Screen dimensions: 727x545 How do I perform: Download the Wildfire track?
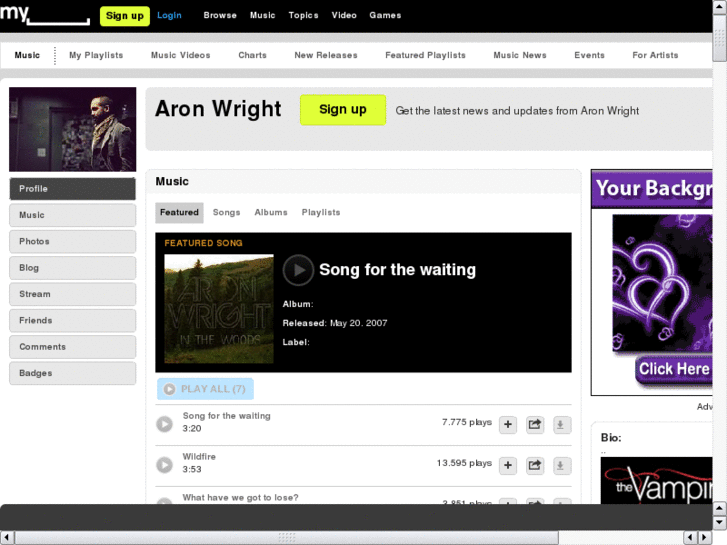[x=561, y=465]
